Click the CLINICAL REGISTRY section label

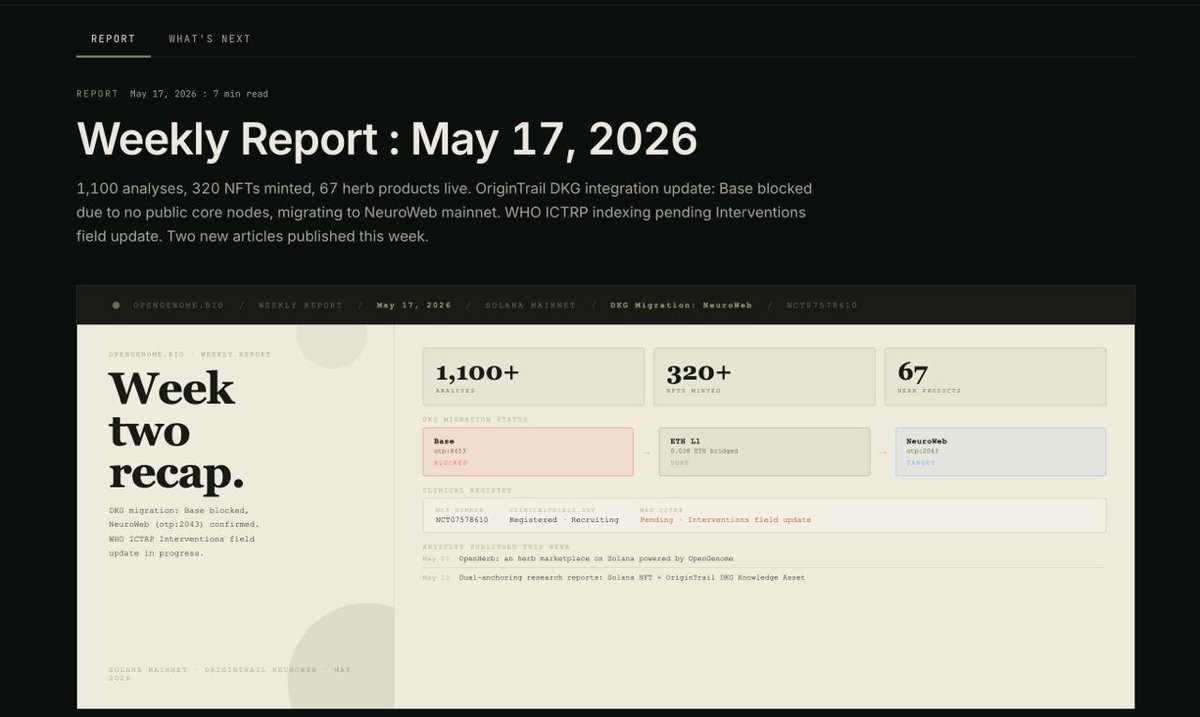[467, 490]
